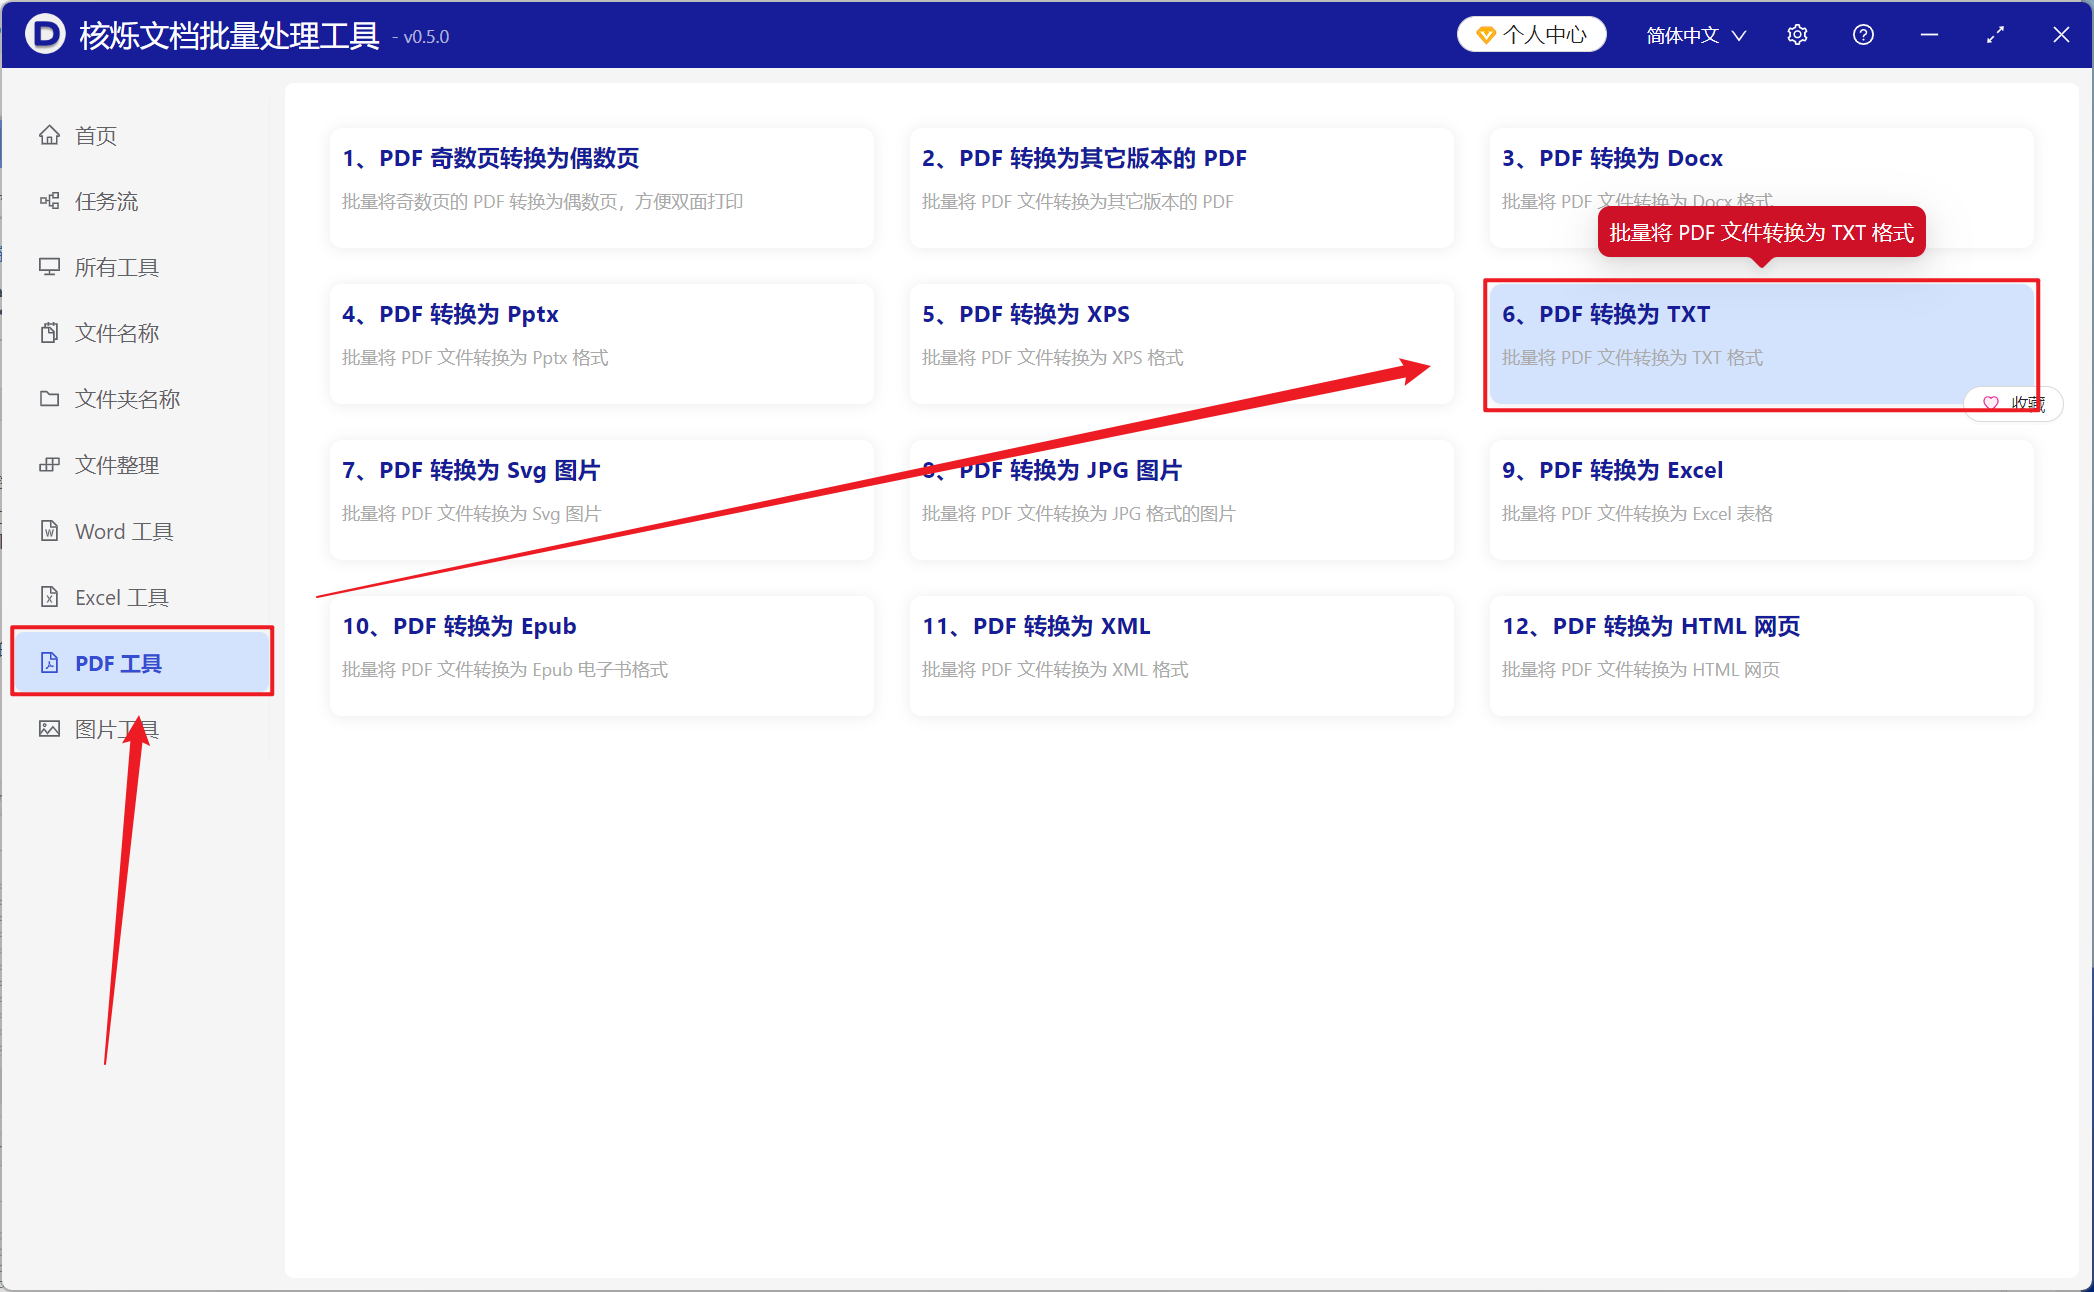Open 文件夹名称 tools section
The width and height of the screenshot is (2094, 1292).
point(141,399)
